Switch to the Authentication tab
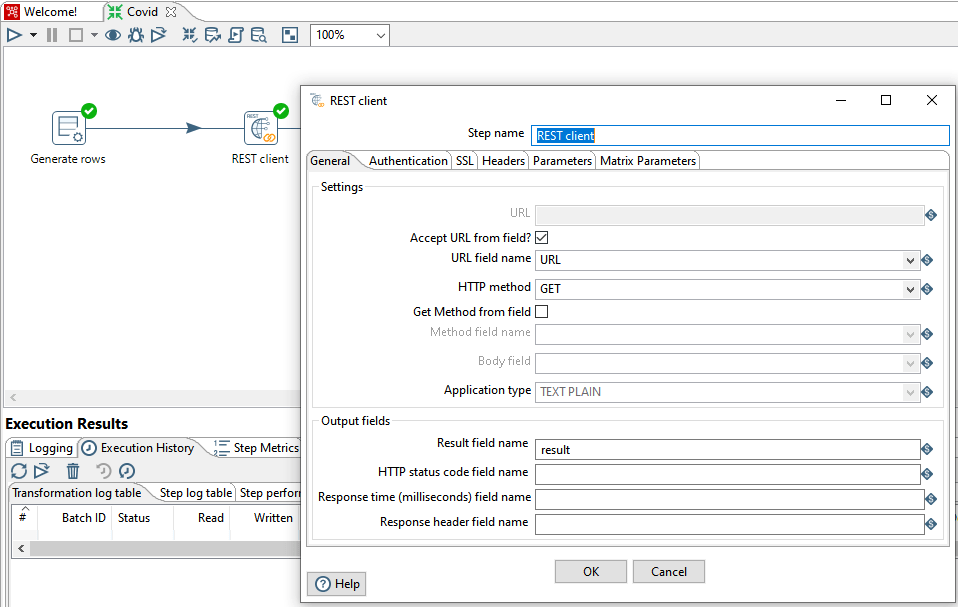958x607 pixels. 408,161
